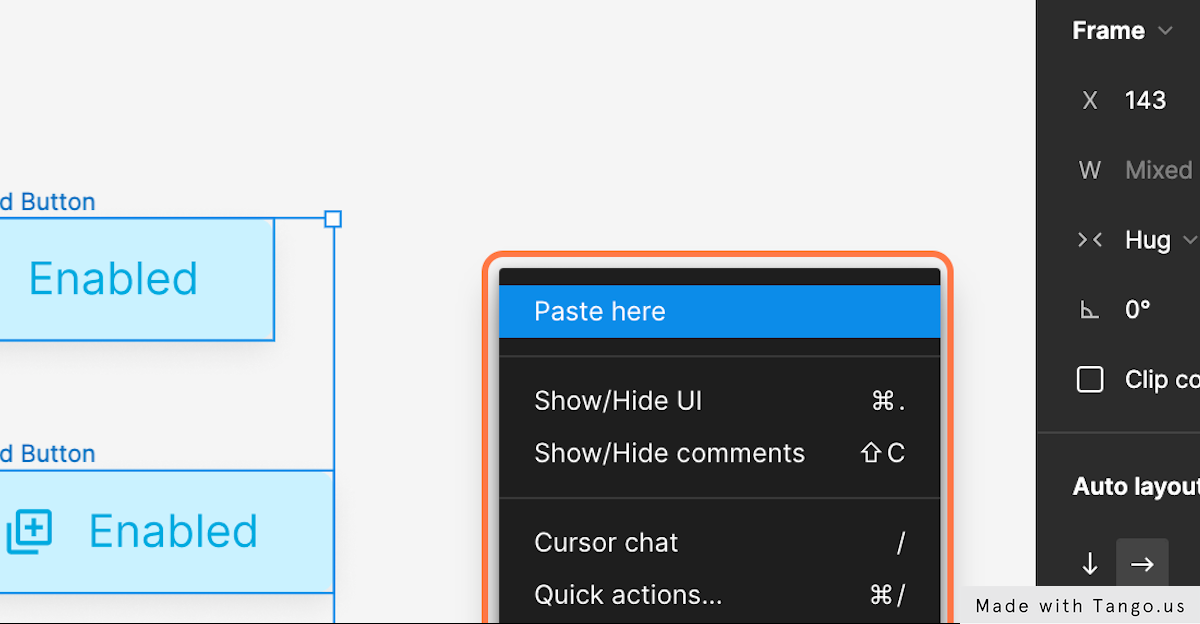
Task: Click the rotation angle icon
Action: coord(1090,310)
